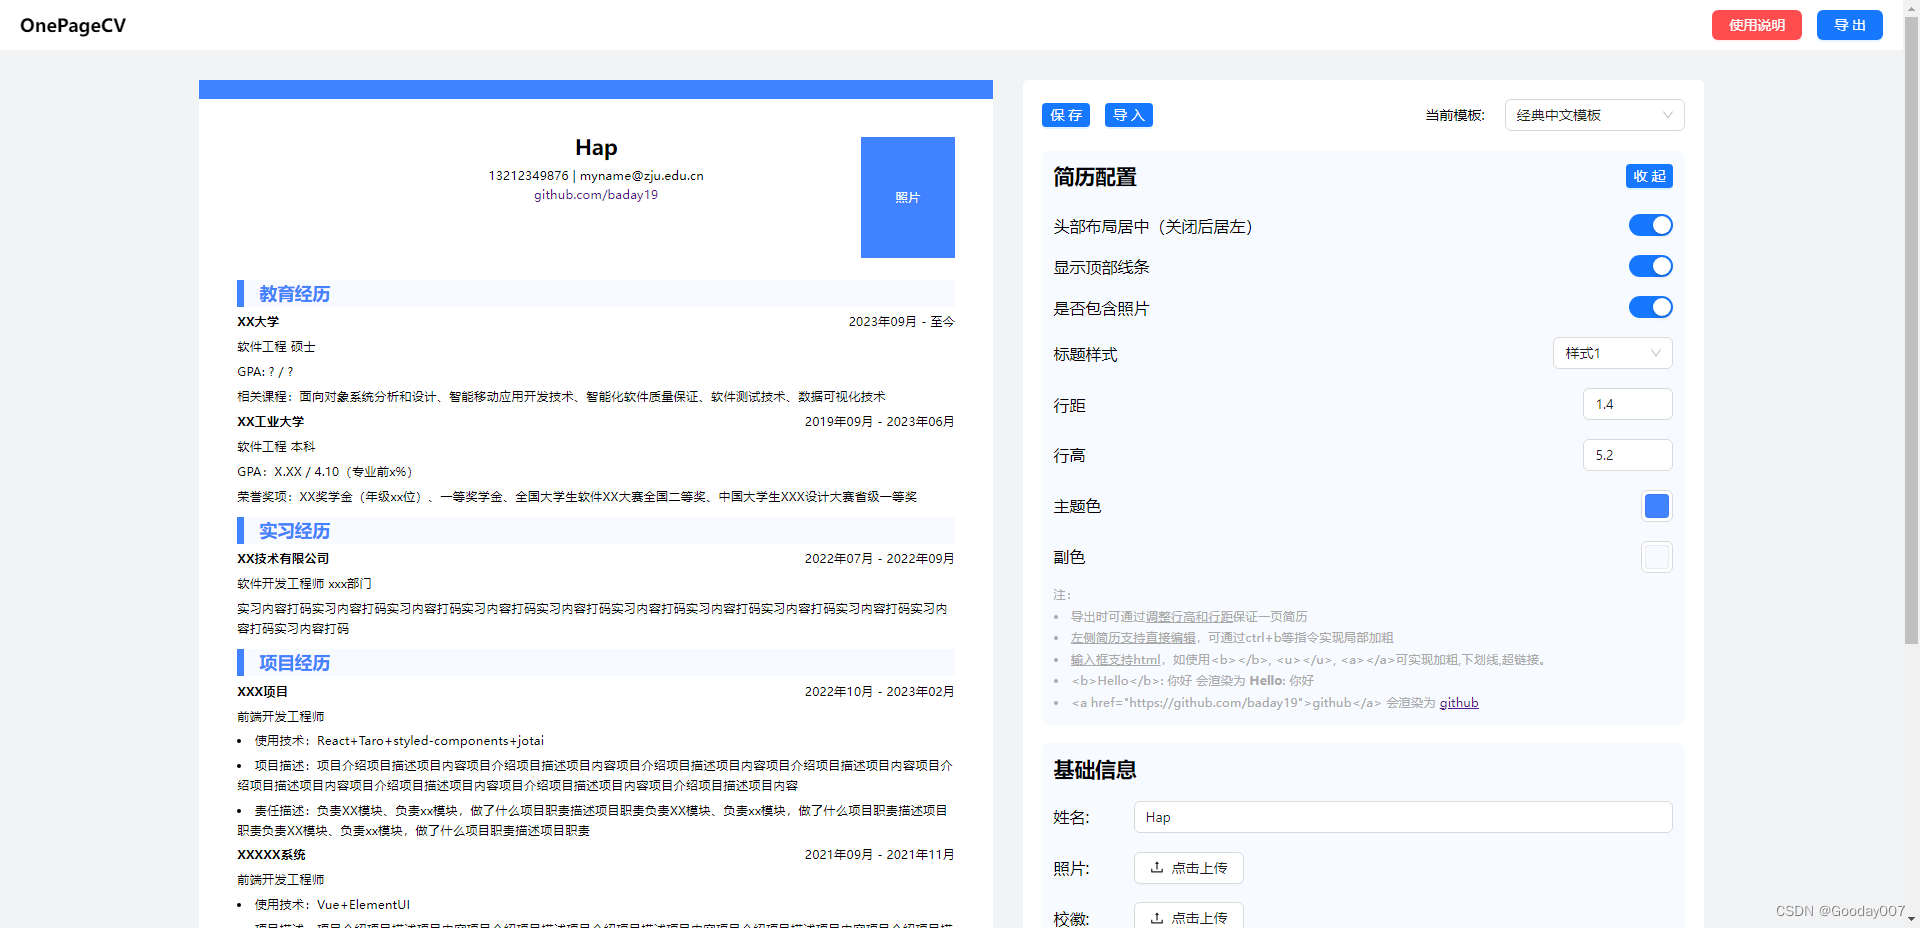Toggle 头部布局居中 switch

(x=1650, y=225)
